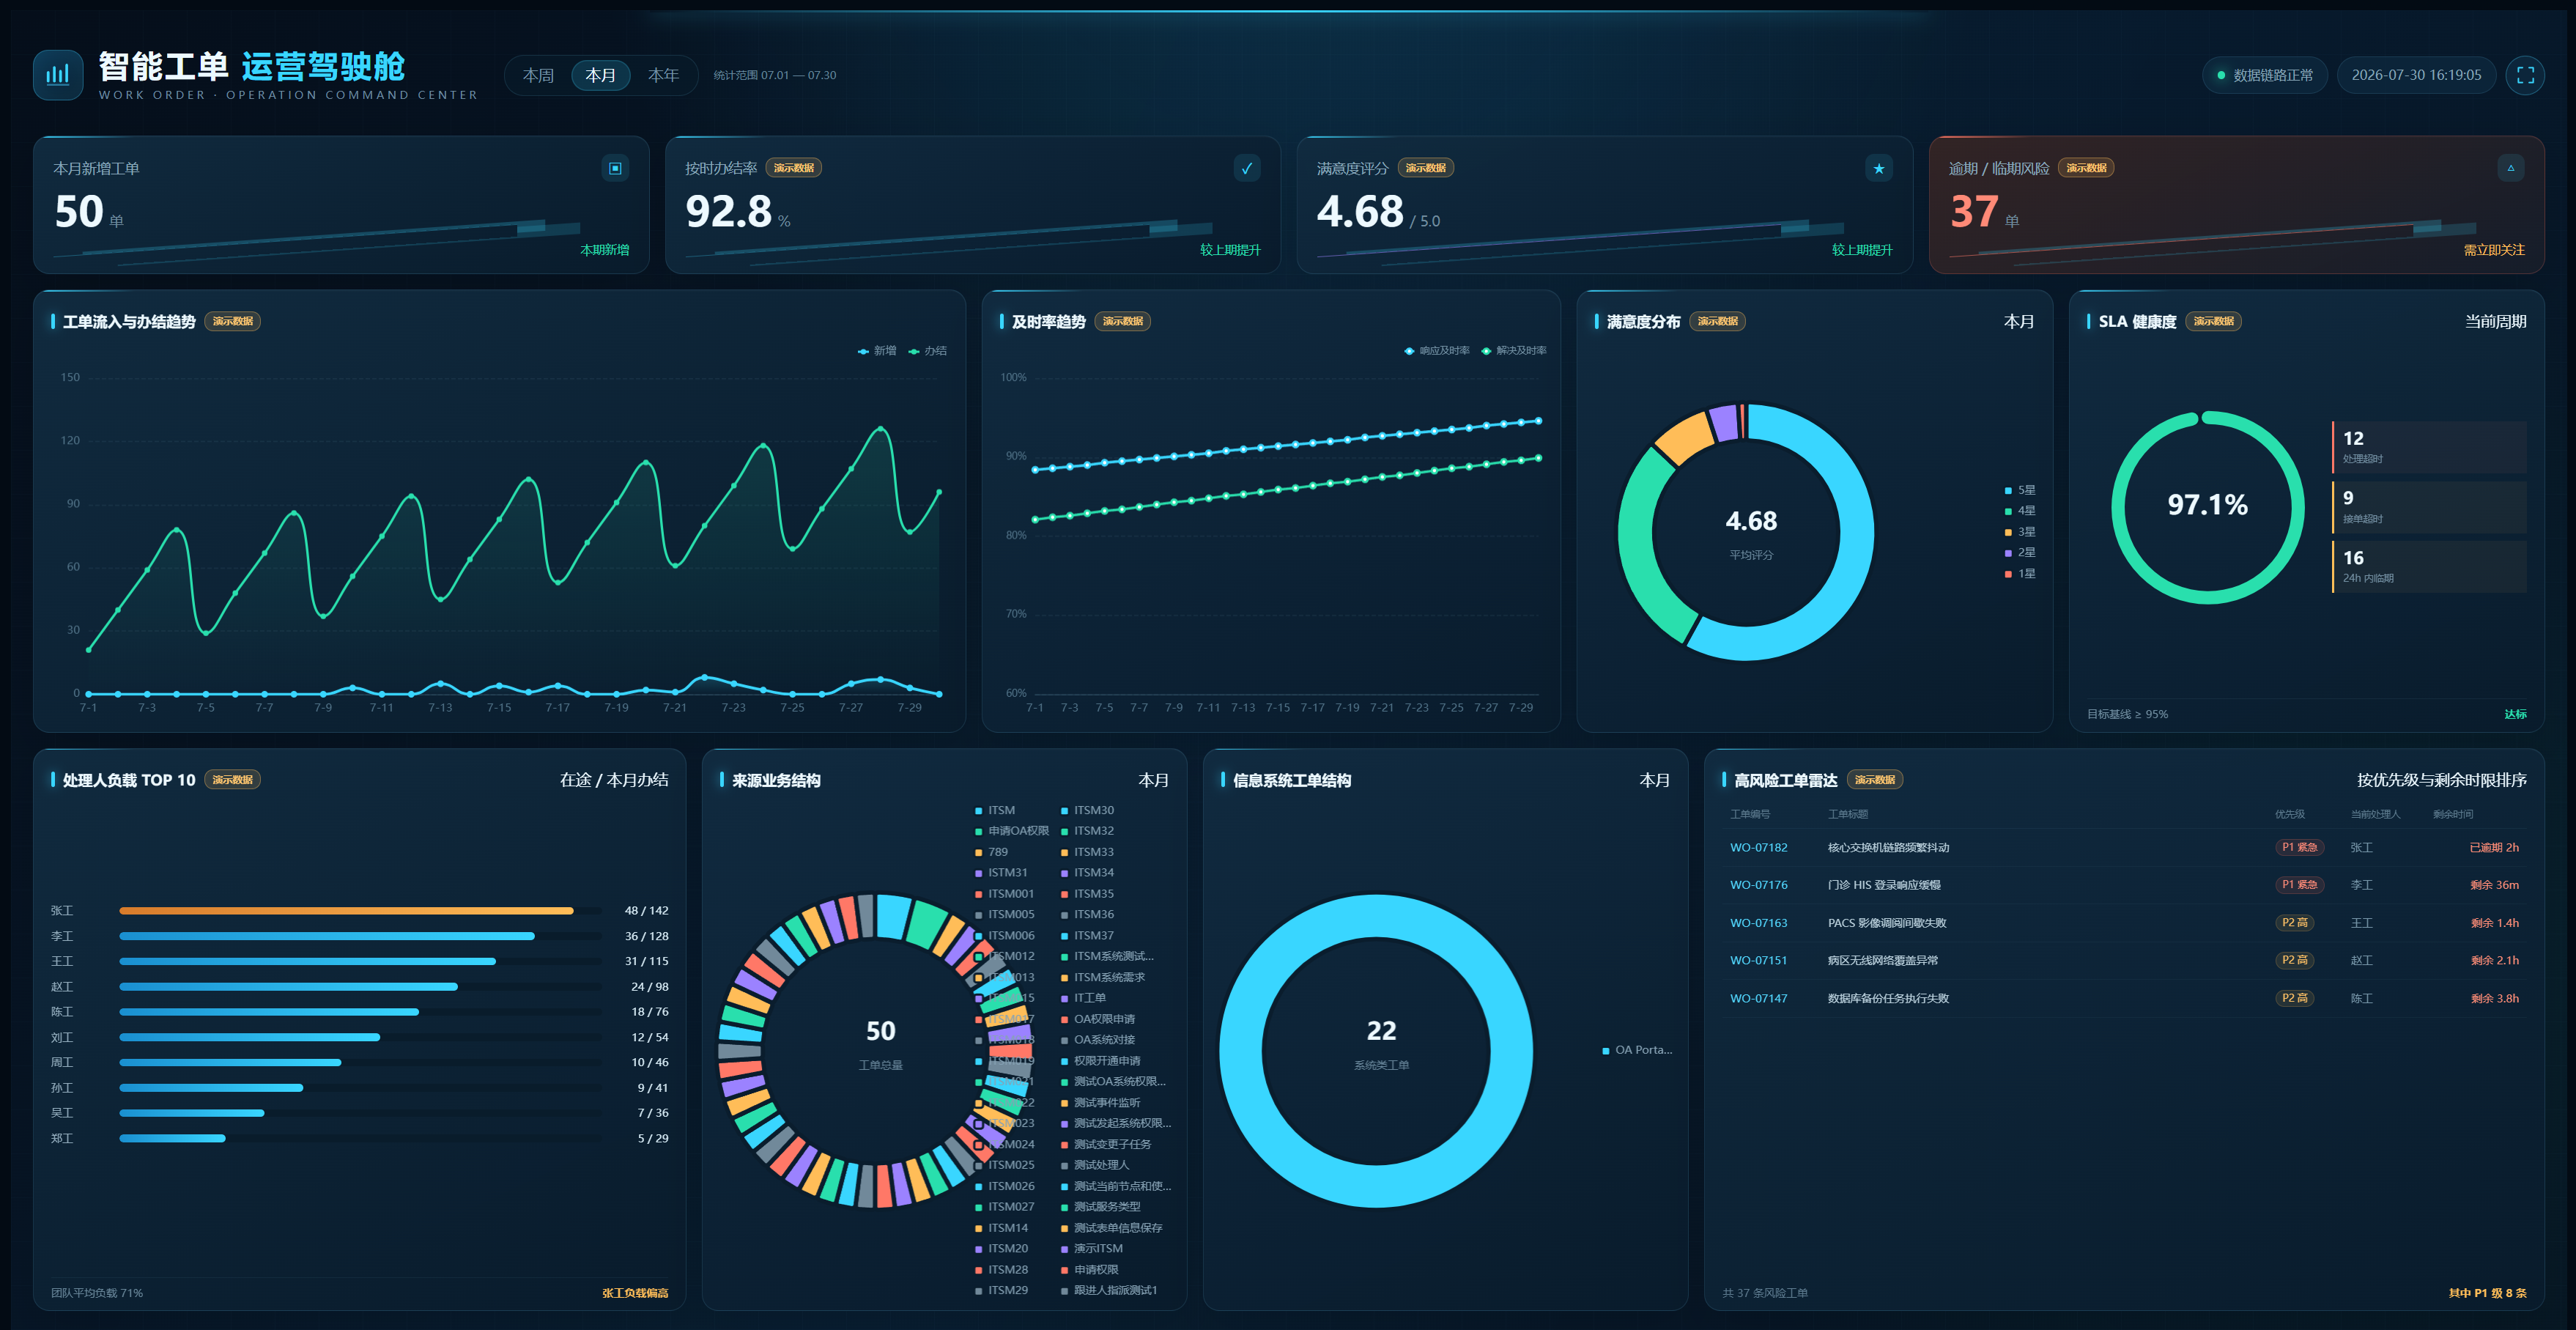2576x1330 pixels.
Task: Click the checkmark icon on 按时办结率 card
Action: pos(1247,168)
